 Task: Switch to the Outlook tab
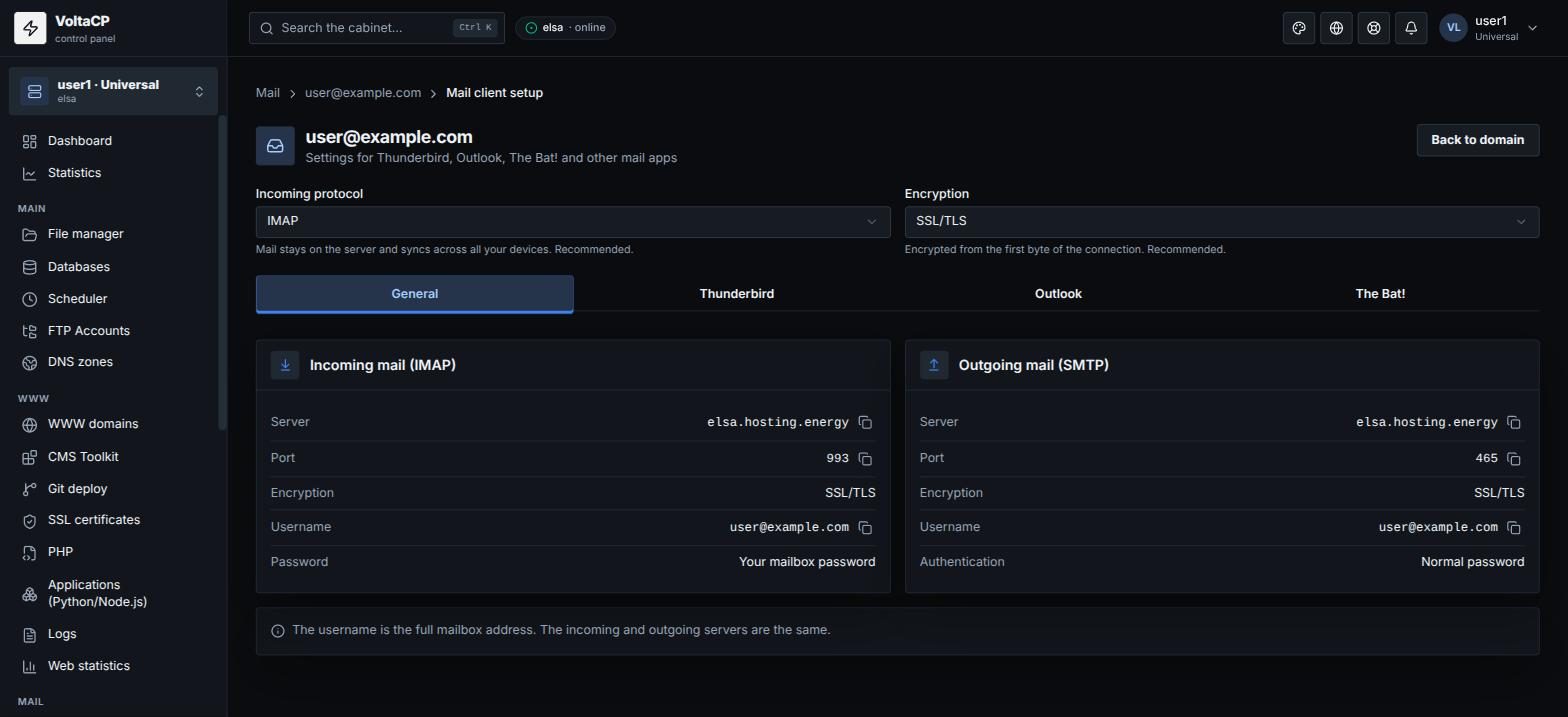(x=1058, y=294)
